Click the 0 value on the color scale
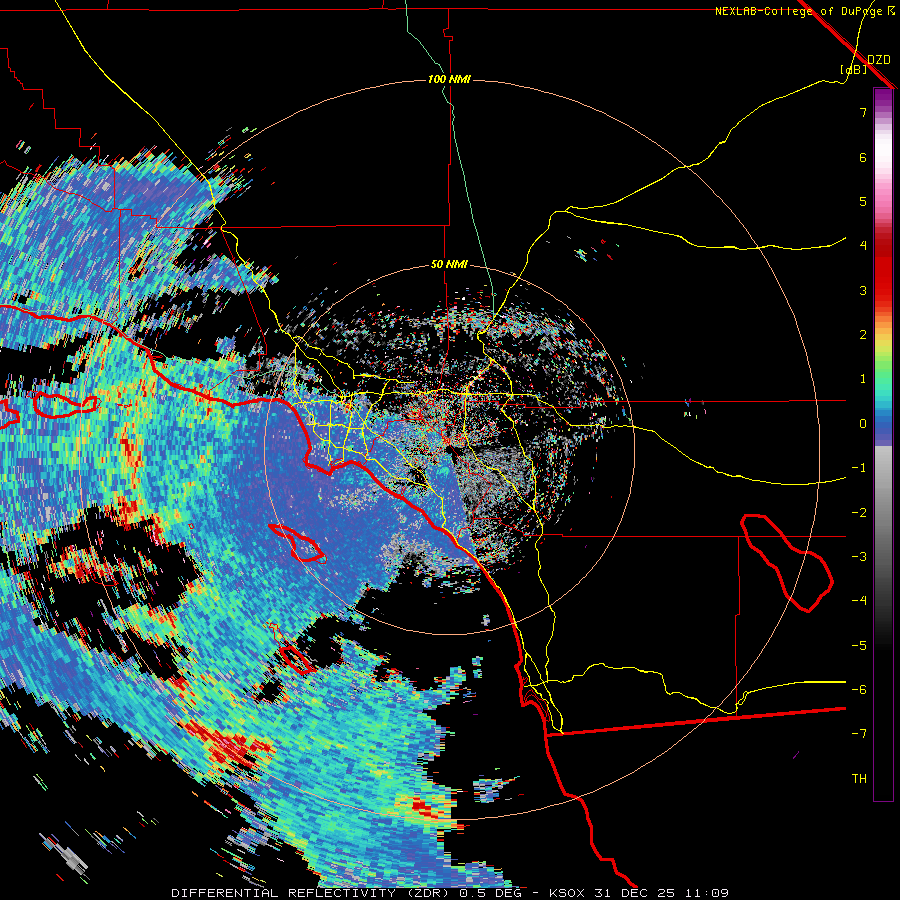 click(863, 424)
